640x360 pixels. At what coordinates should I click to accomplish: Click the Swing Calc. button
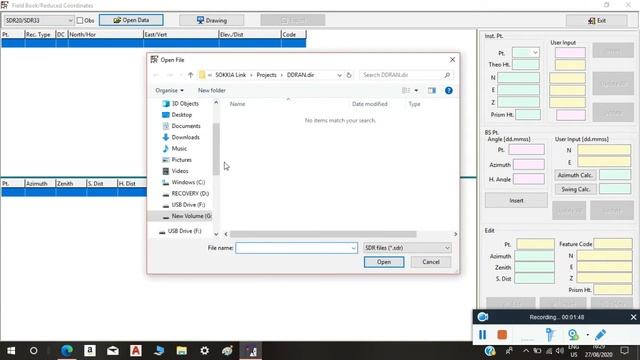coord(575,189)
